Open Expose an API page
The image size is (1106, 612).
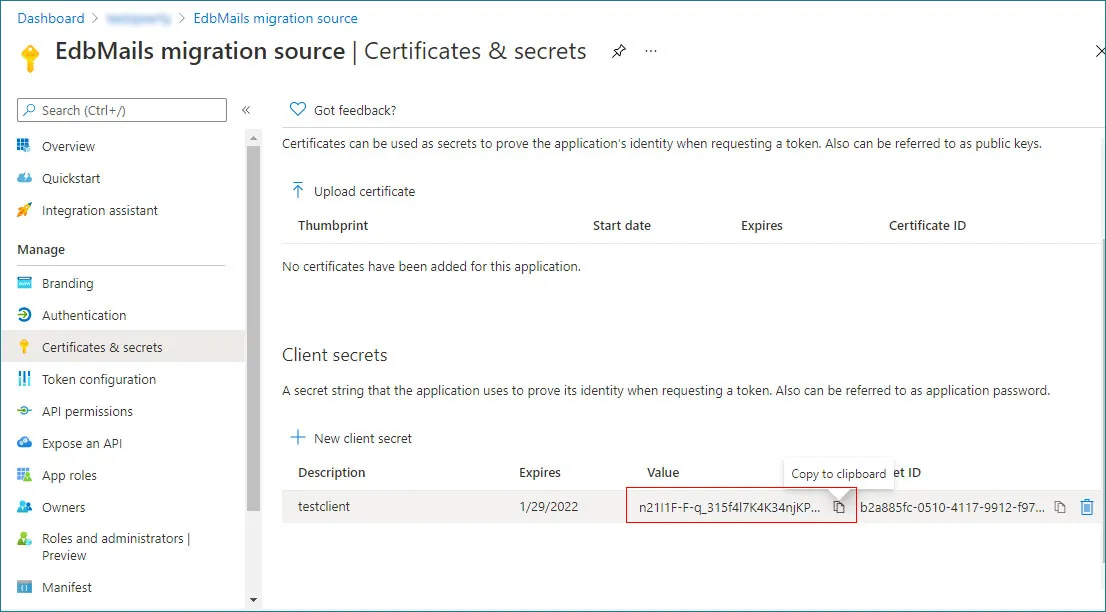click(x=82, y=443)
